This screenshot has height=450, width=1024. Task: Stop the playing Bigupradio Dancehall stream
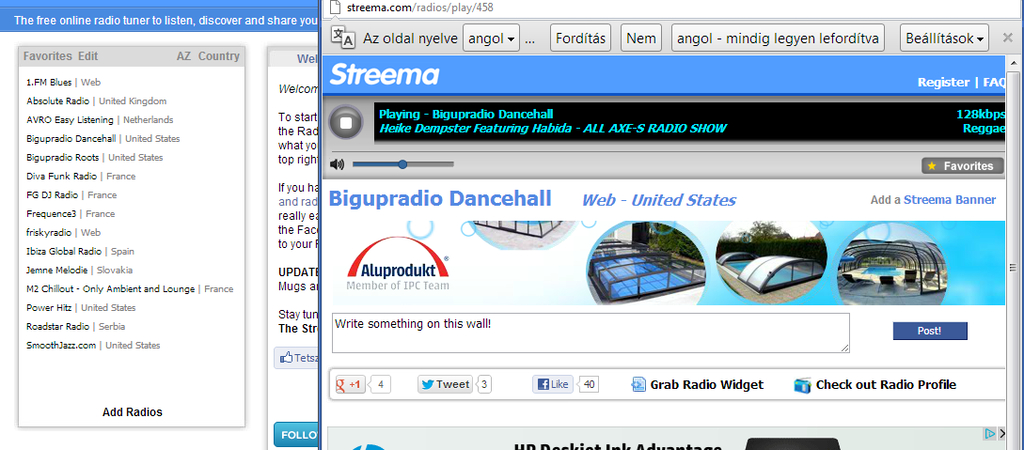pyautogui.click(x=345, y=123)
